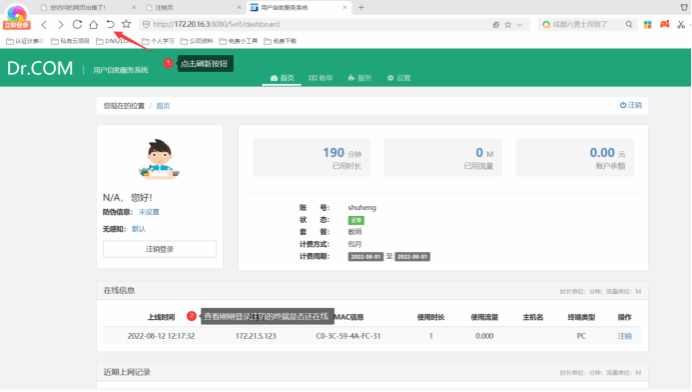Go to the browser home page icon
Screen dimensions: 692x392
click(x=94, y=24)
